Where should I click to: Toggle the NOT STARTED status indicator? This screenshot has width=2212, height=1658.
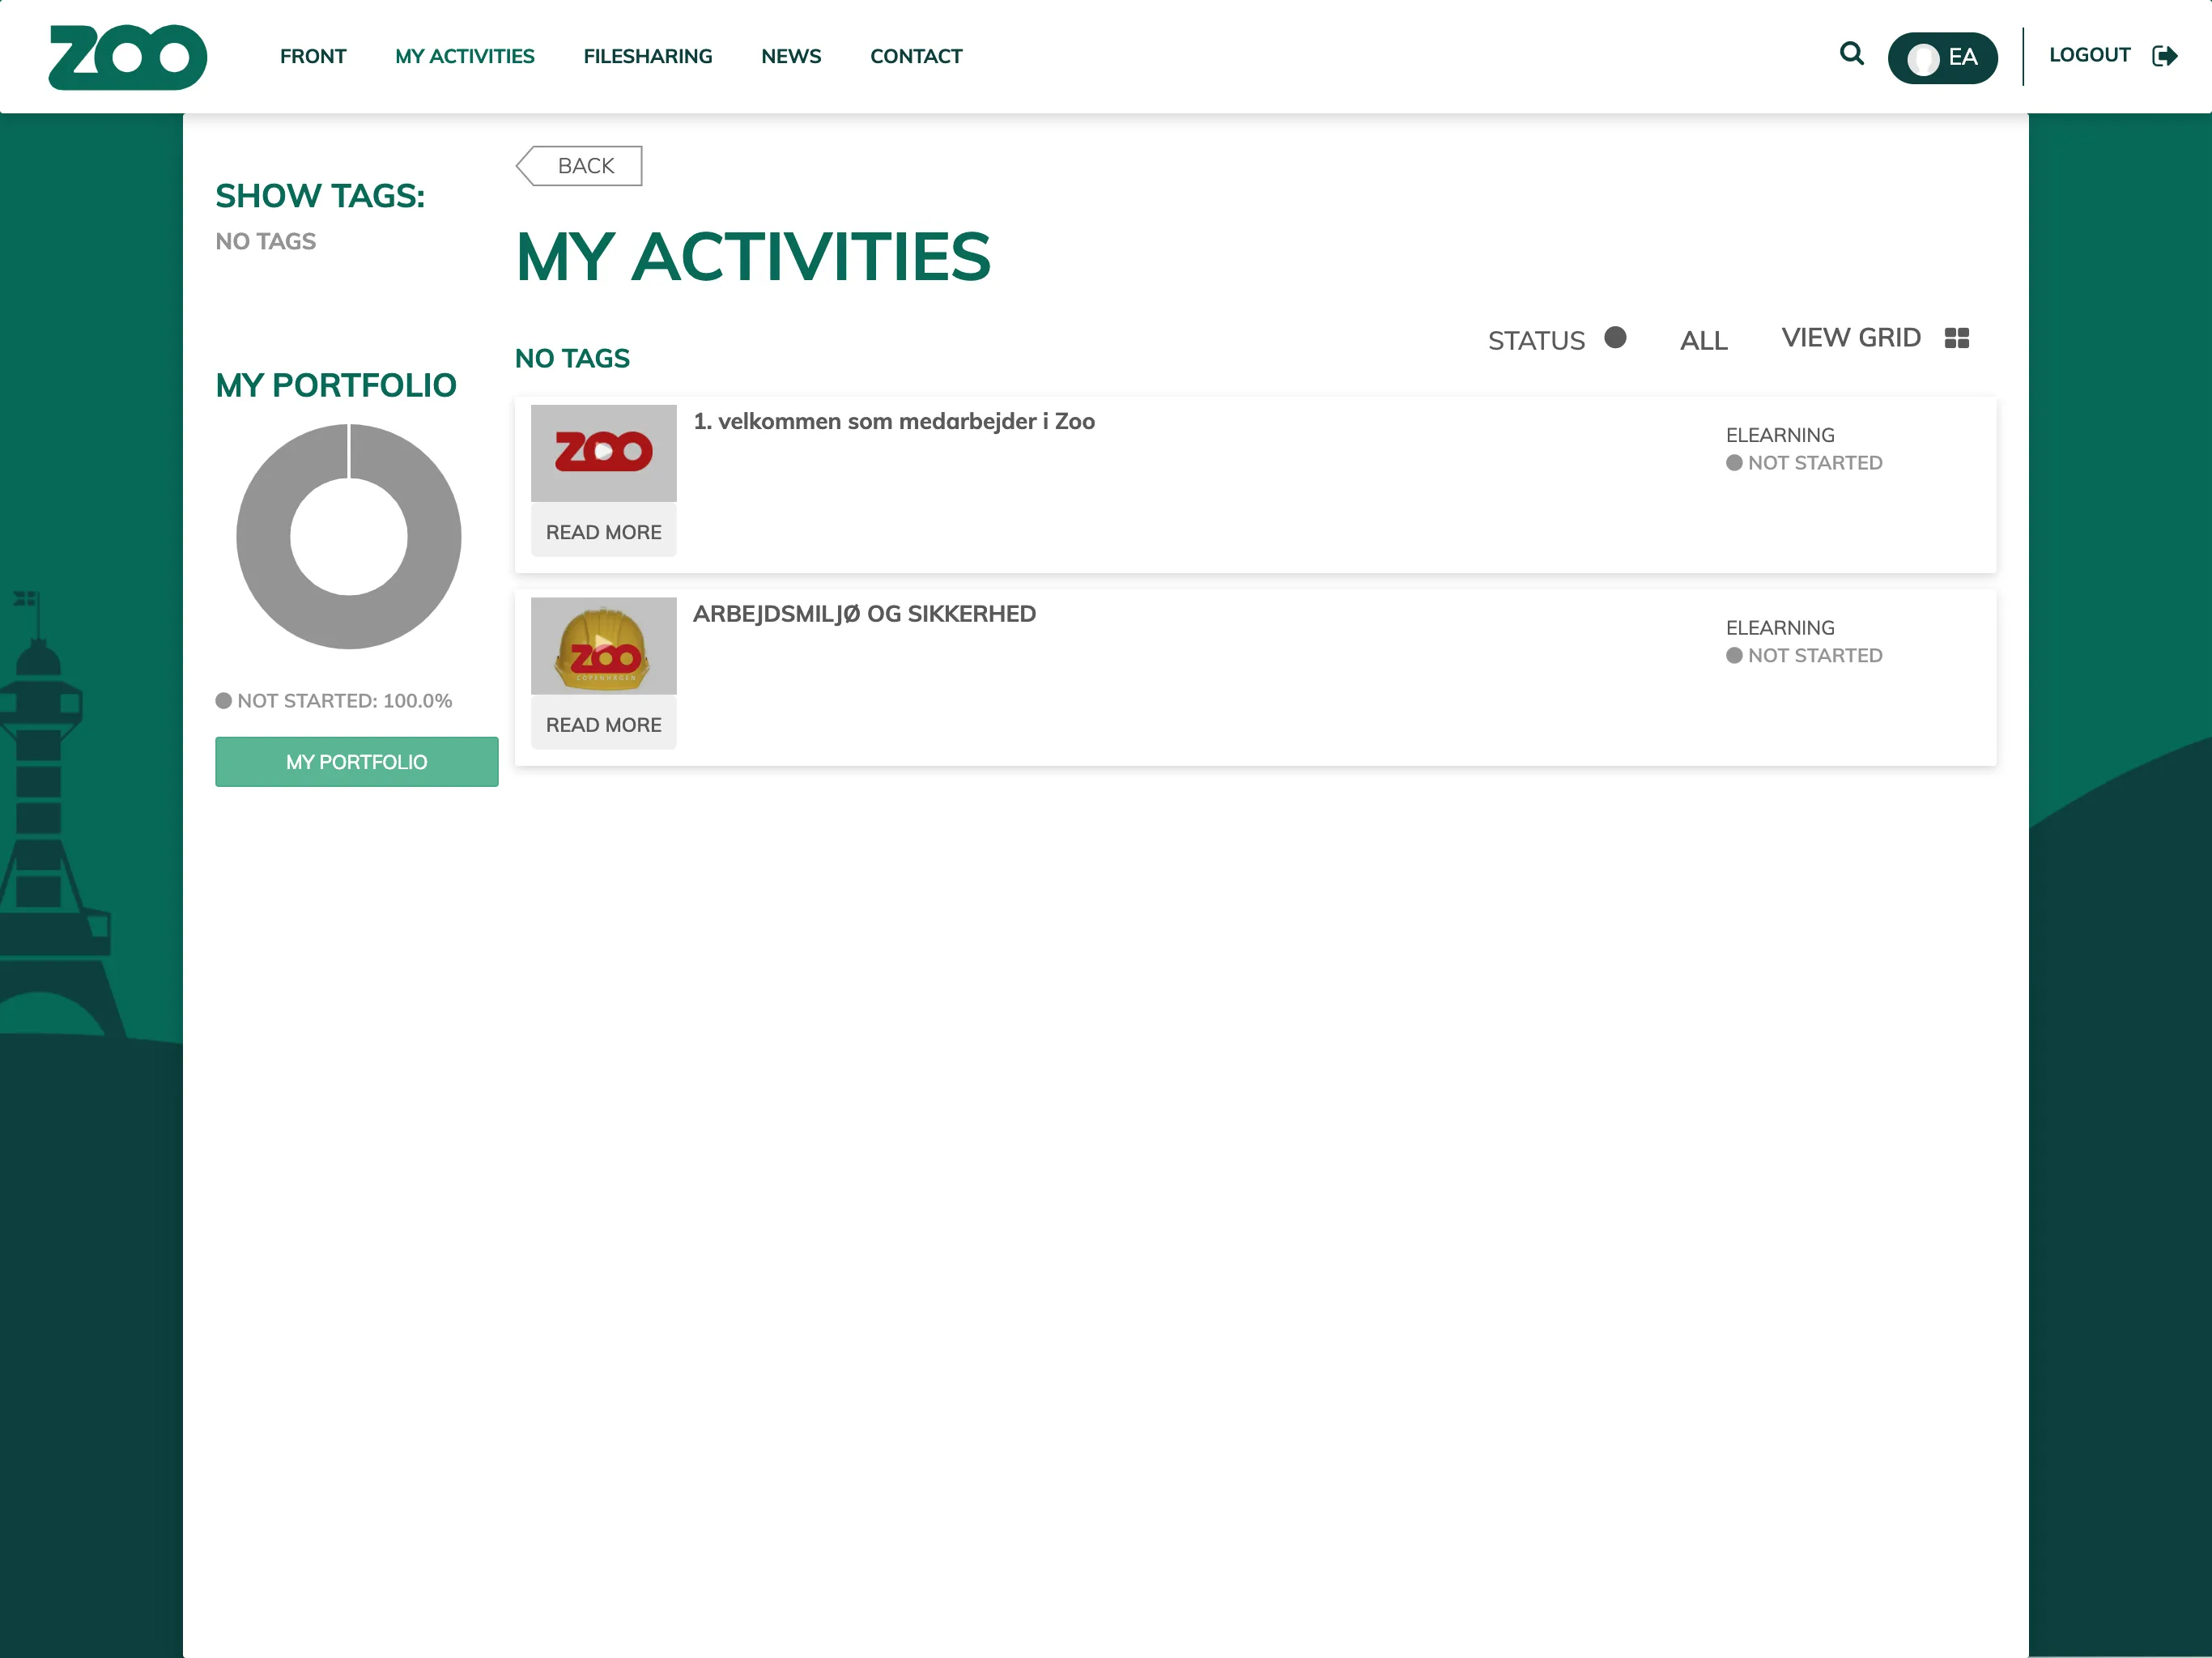tap(1614, 339)
